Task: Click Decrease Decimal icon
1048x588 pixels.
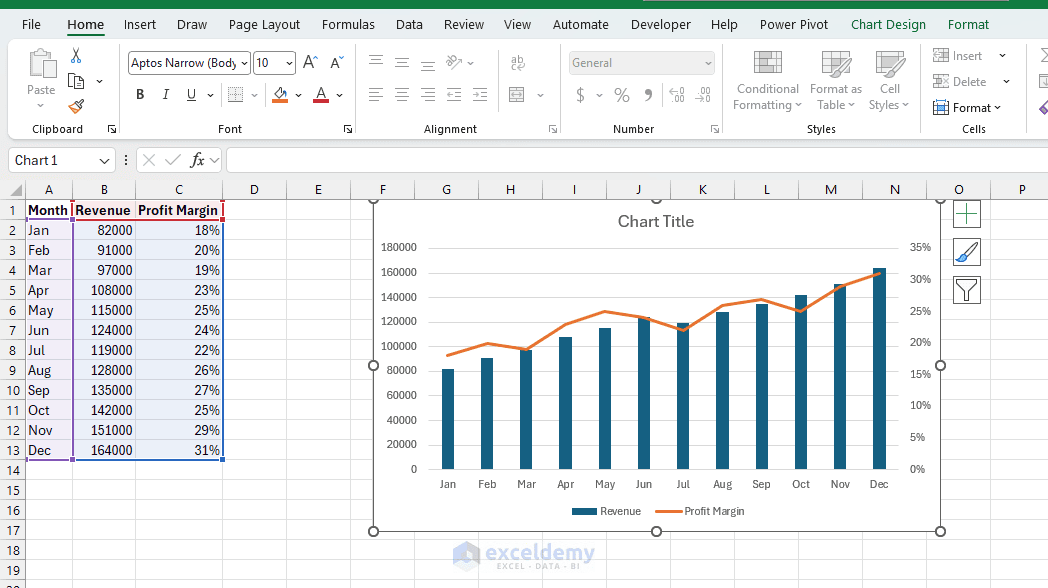Action: [x=703, y=95]
